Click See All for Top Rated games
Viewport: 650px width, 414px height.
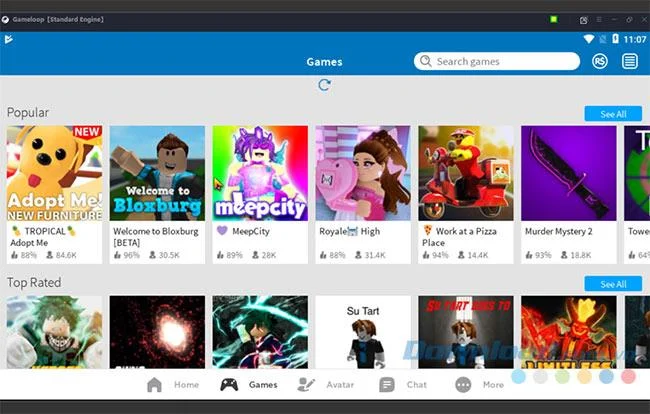613,284
